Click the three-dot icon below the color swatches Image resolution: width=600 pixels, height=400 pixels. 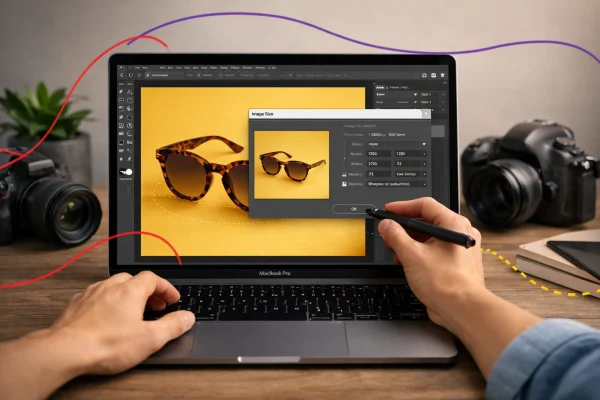[x=129, y=189]
